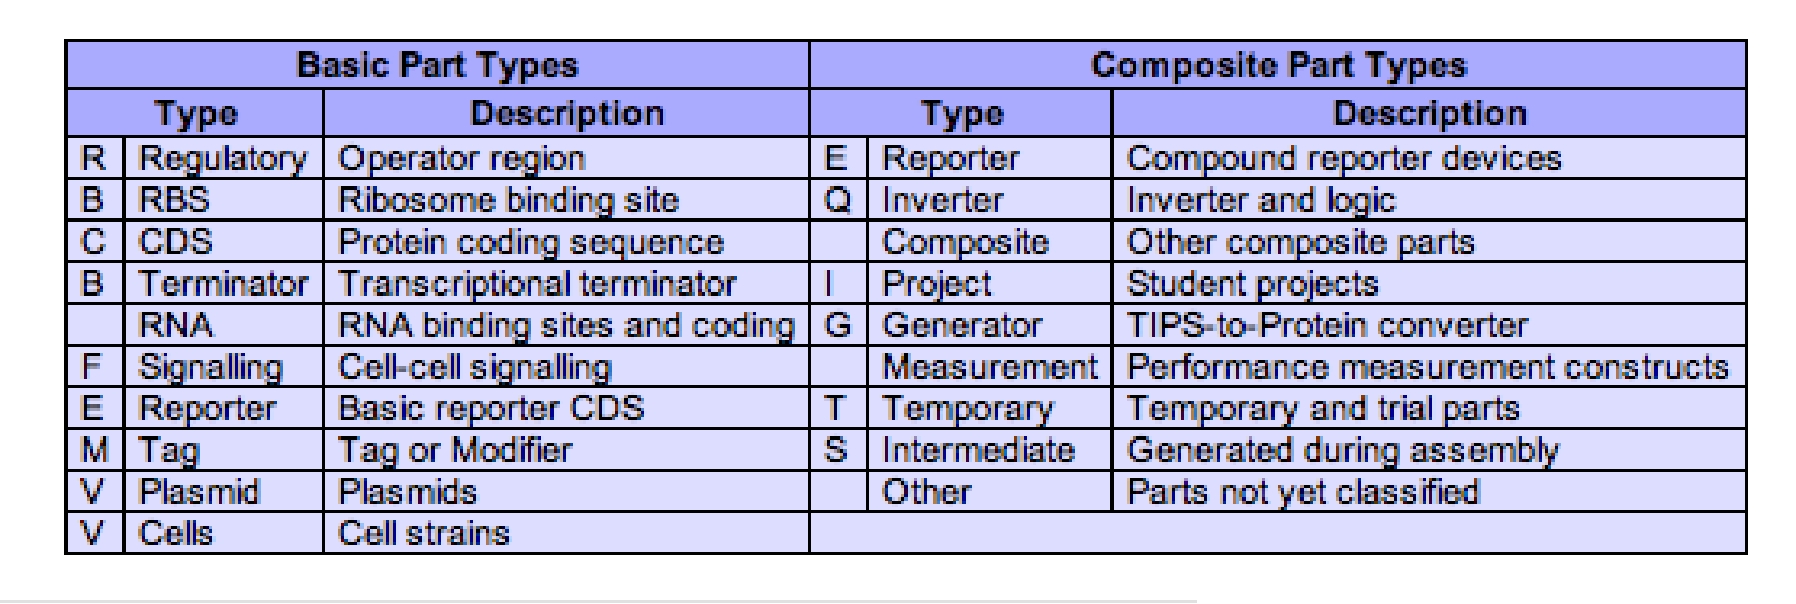Select the "RNA binding sites and coding" cell

point(565,326)
